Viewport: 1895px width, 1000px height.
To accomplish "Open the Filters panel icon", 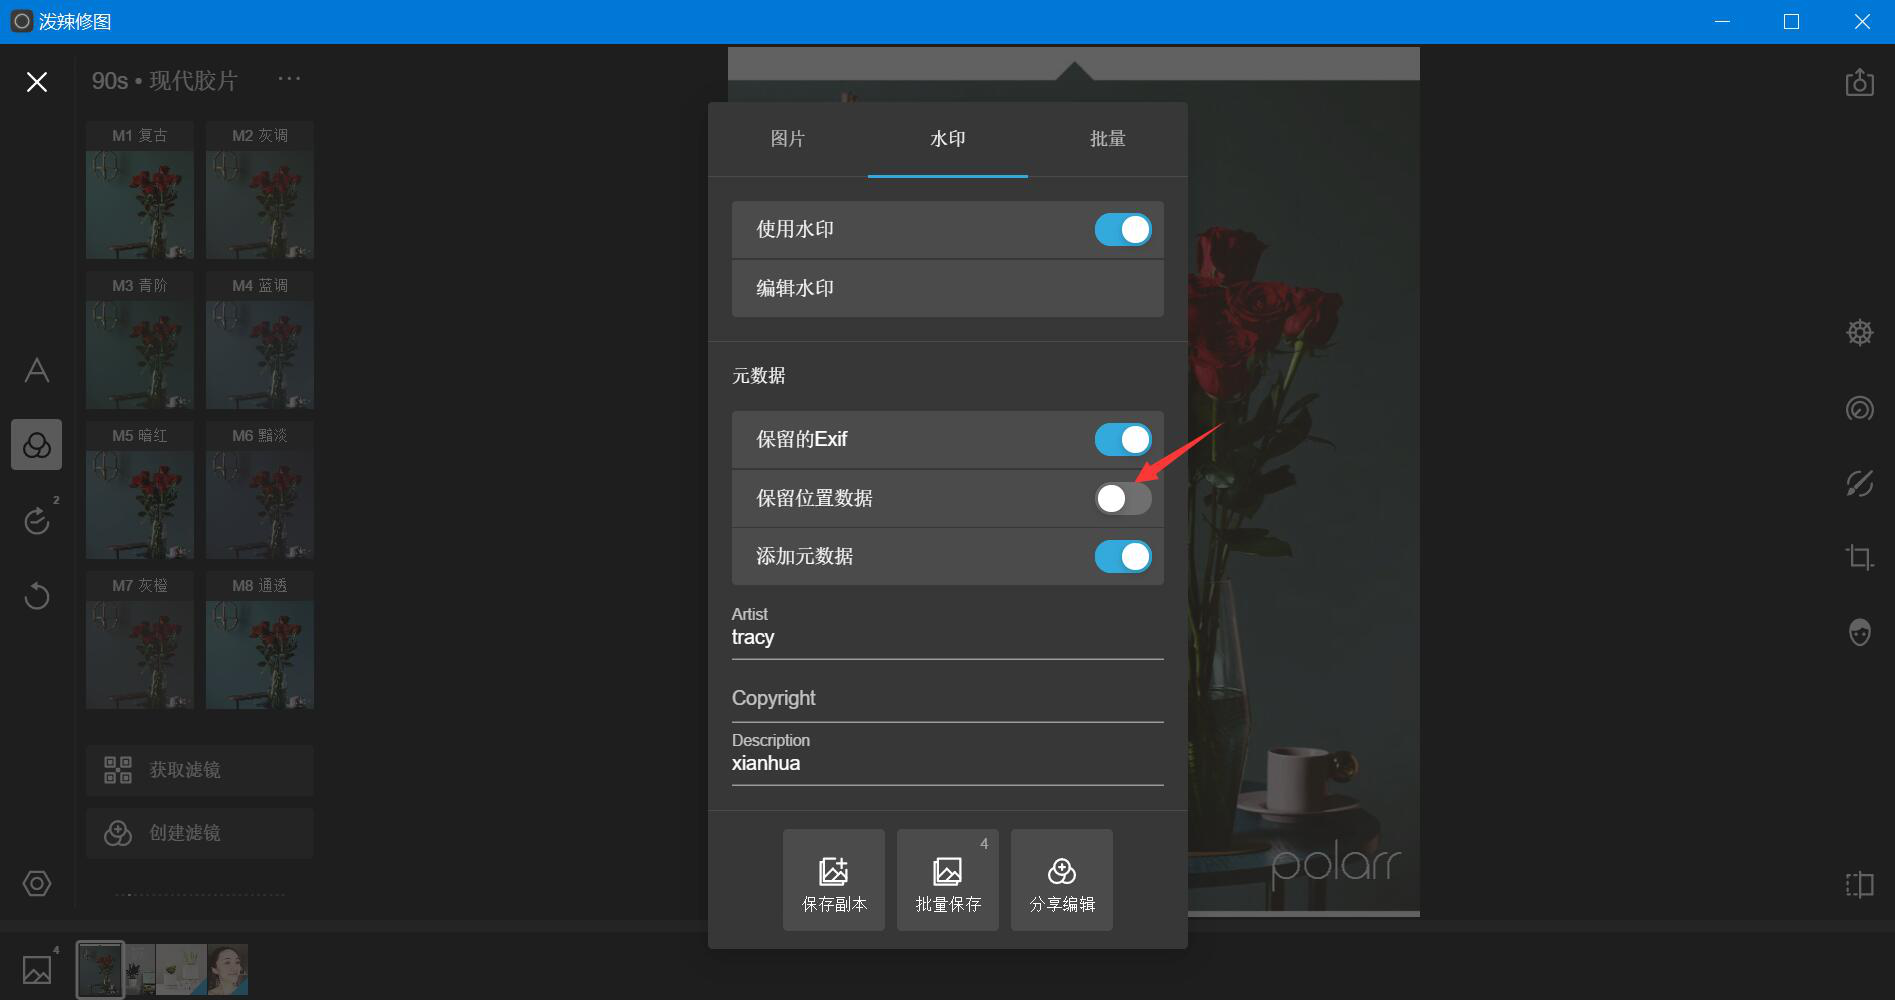I will (x=36, y=445).
